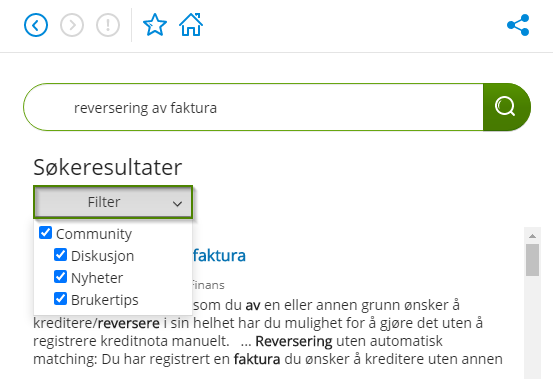Image resolution: width=553 pixels, height=379 pixels.
Task: Uncheck the Community filter checkbox
Action: 45,233
